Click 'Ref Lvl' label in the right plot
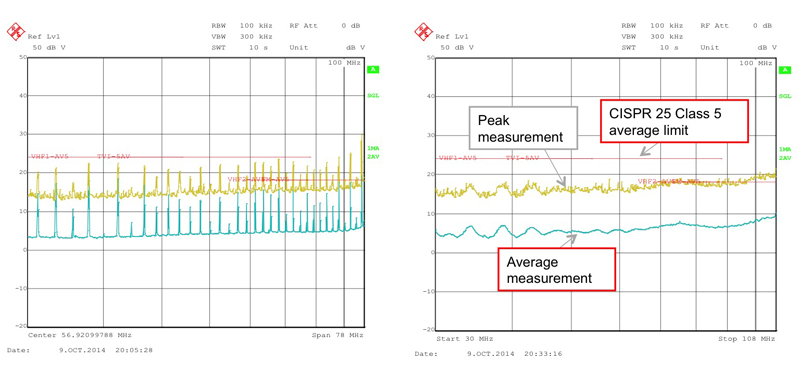The image size is (800, 373). (x=452, y=36)
